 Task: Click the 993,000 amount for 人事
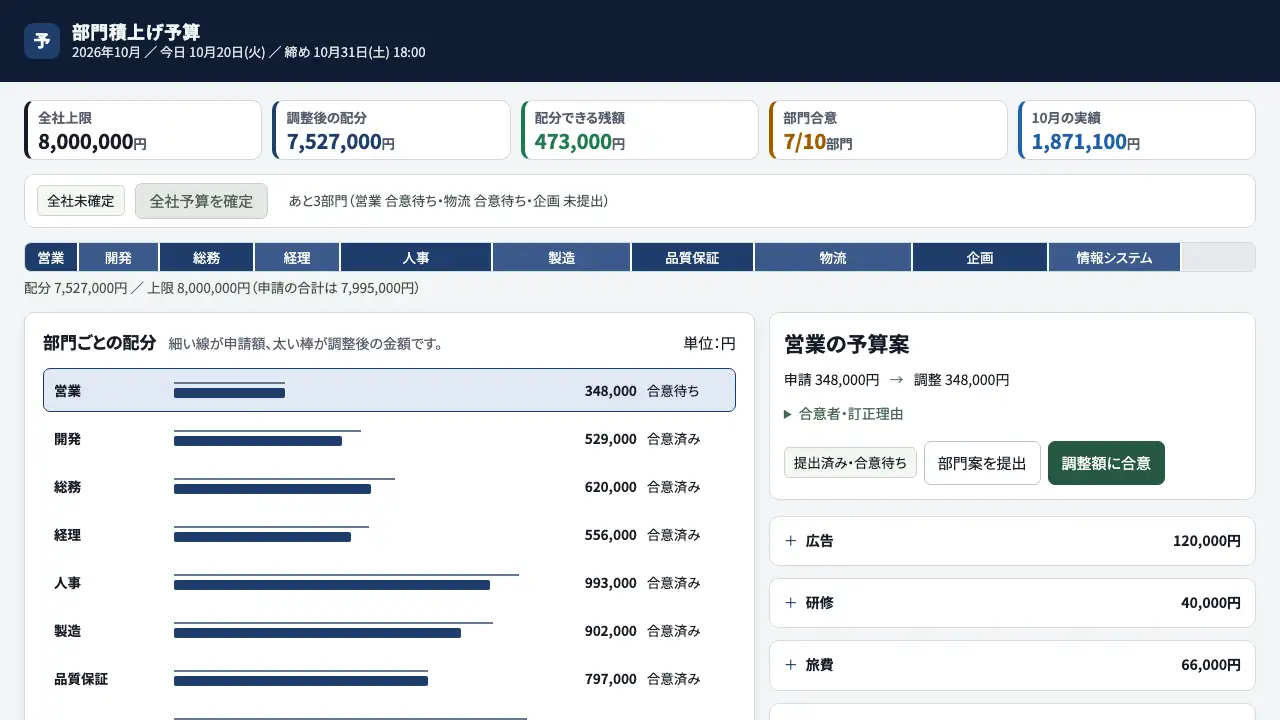coord(610,583)
